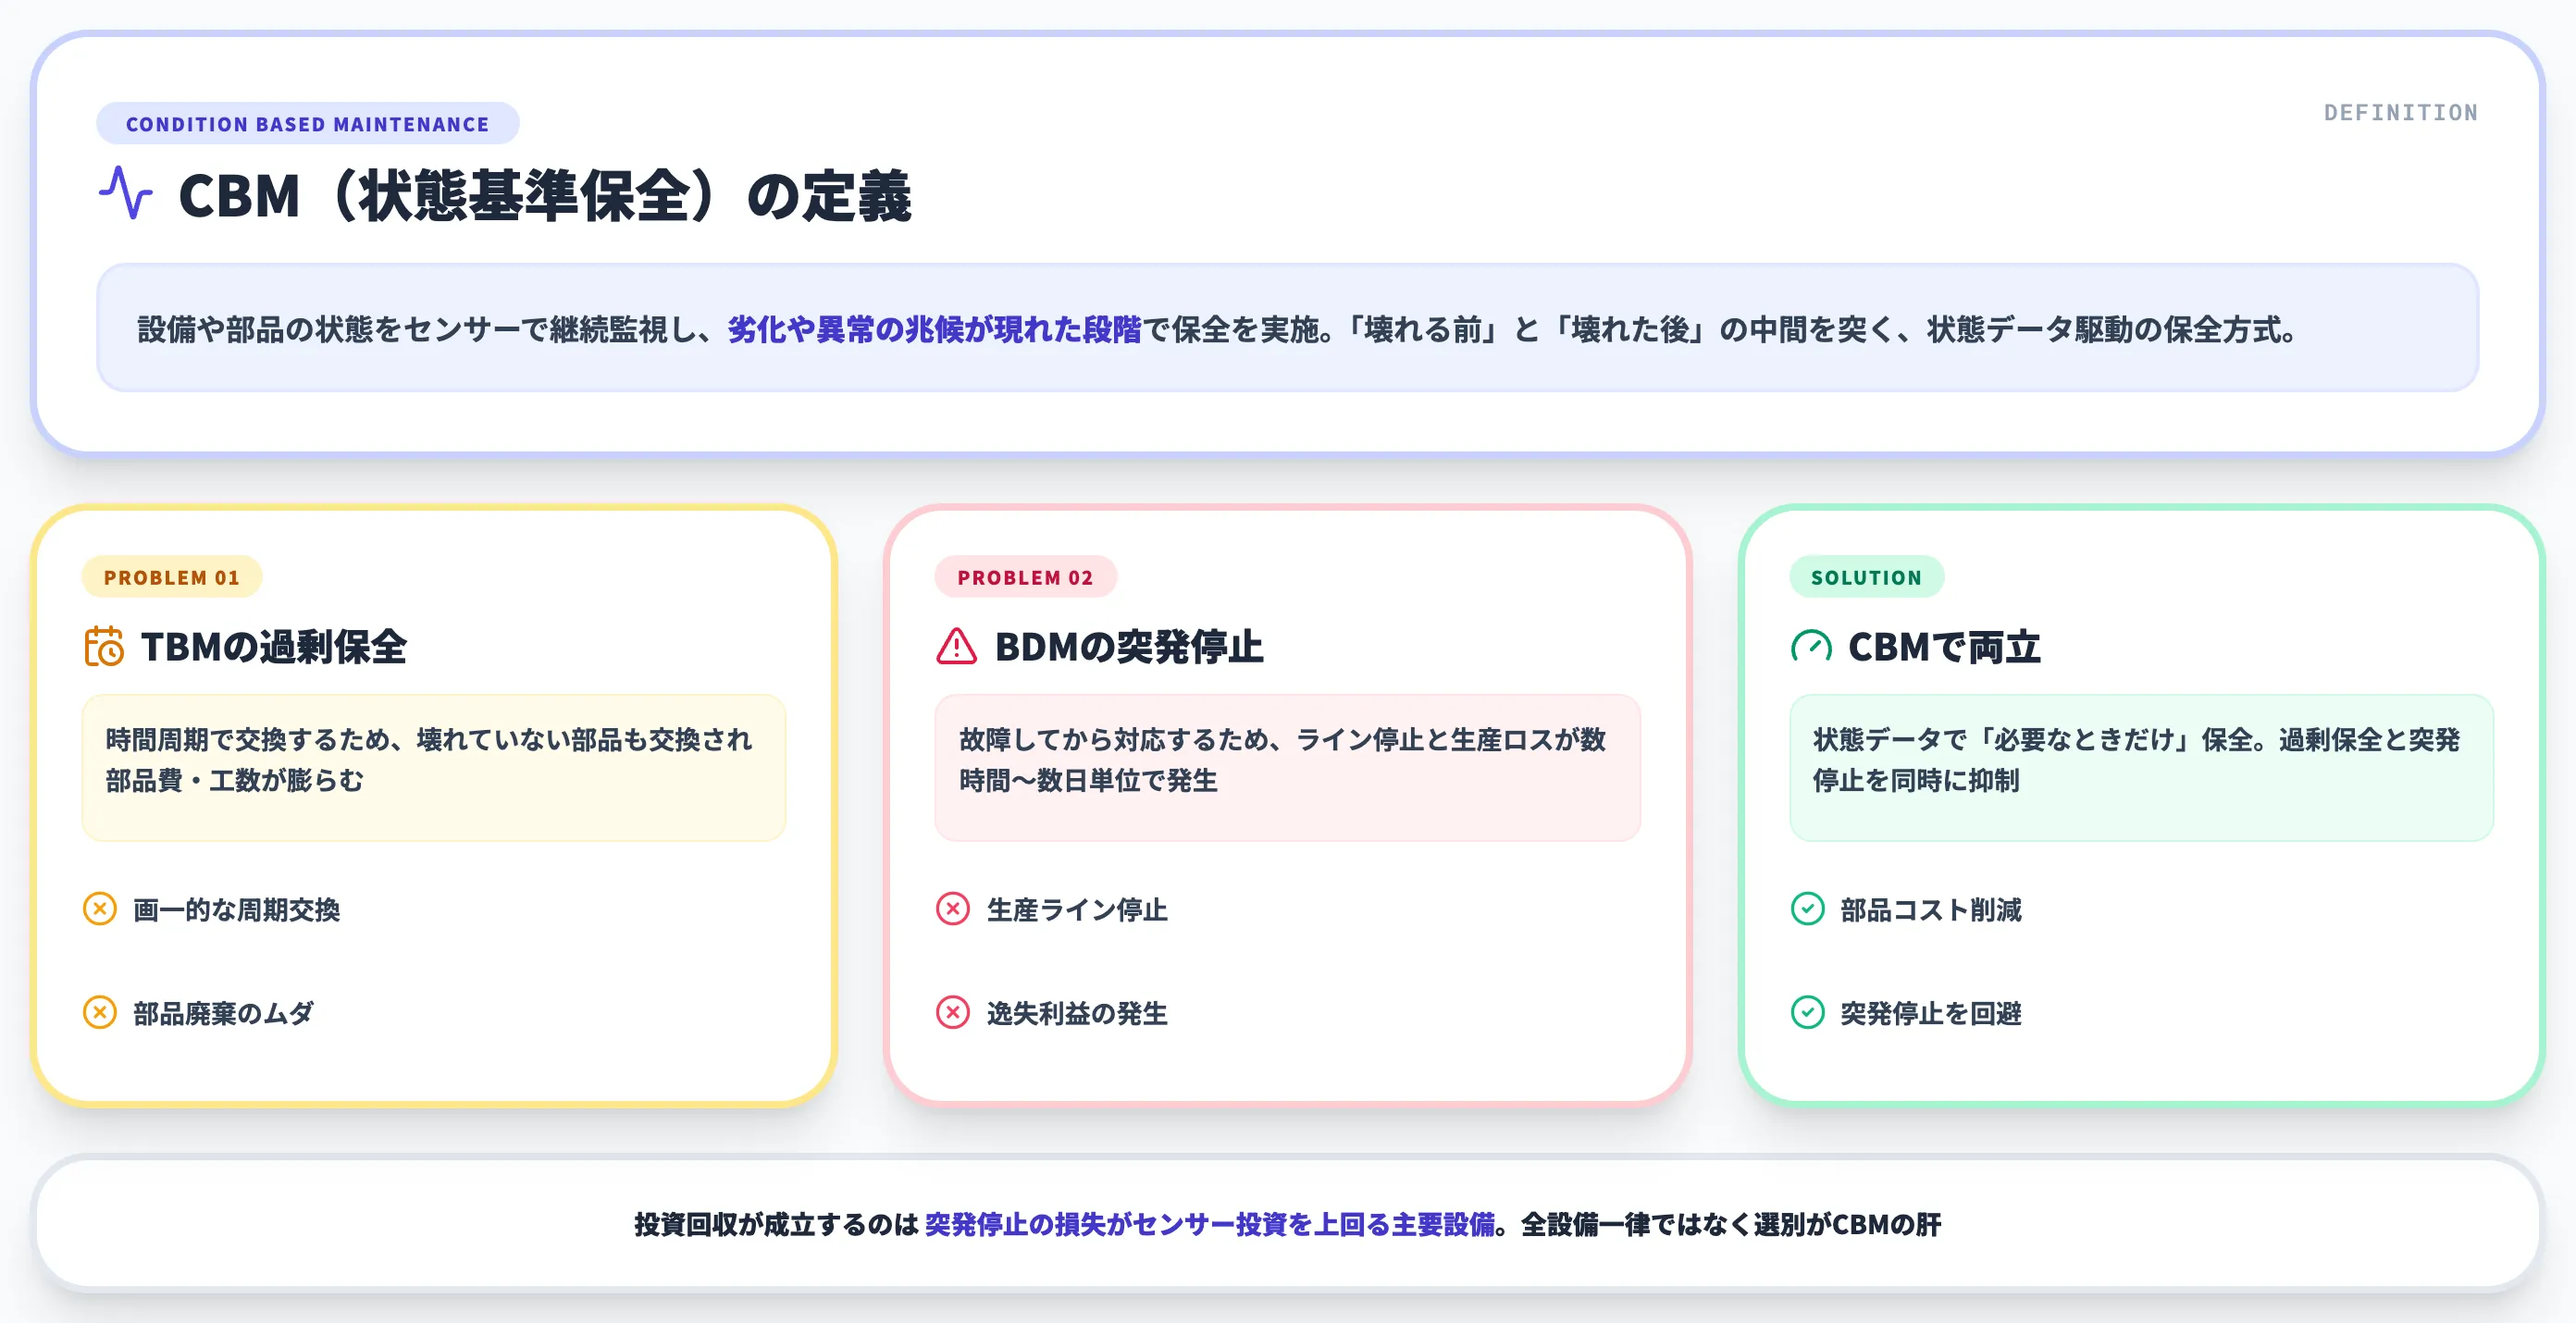Click the gauge icon next to CBMで両立
The width and height of the screenshot is (2576, 1323).
point(1812,648)
